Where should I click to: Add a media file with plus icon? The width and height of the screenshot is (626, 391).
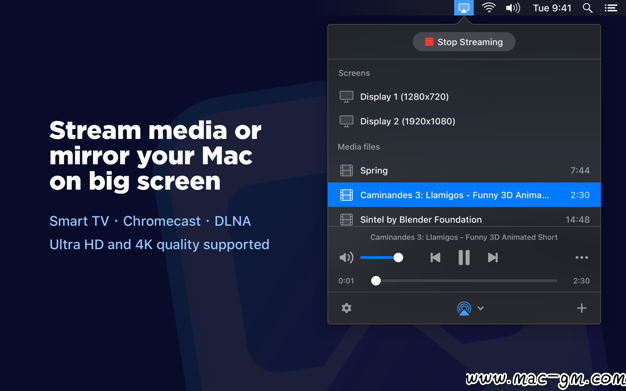click(582, 308)
